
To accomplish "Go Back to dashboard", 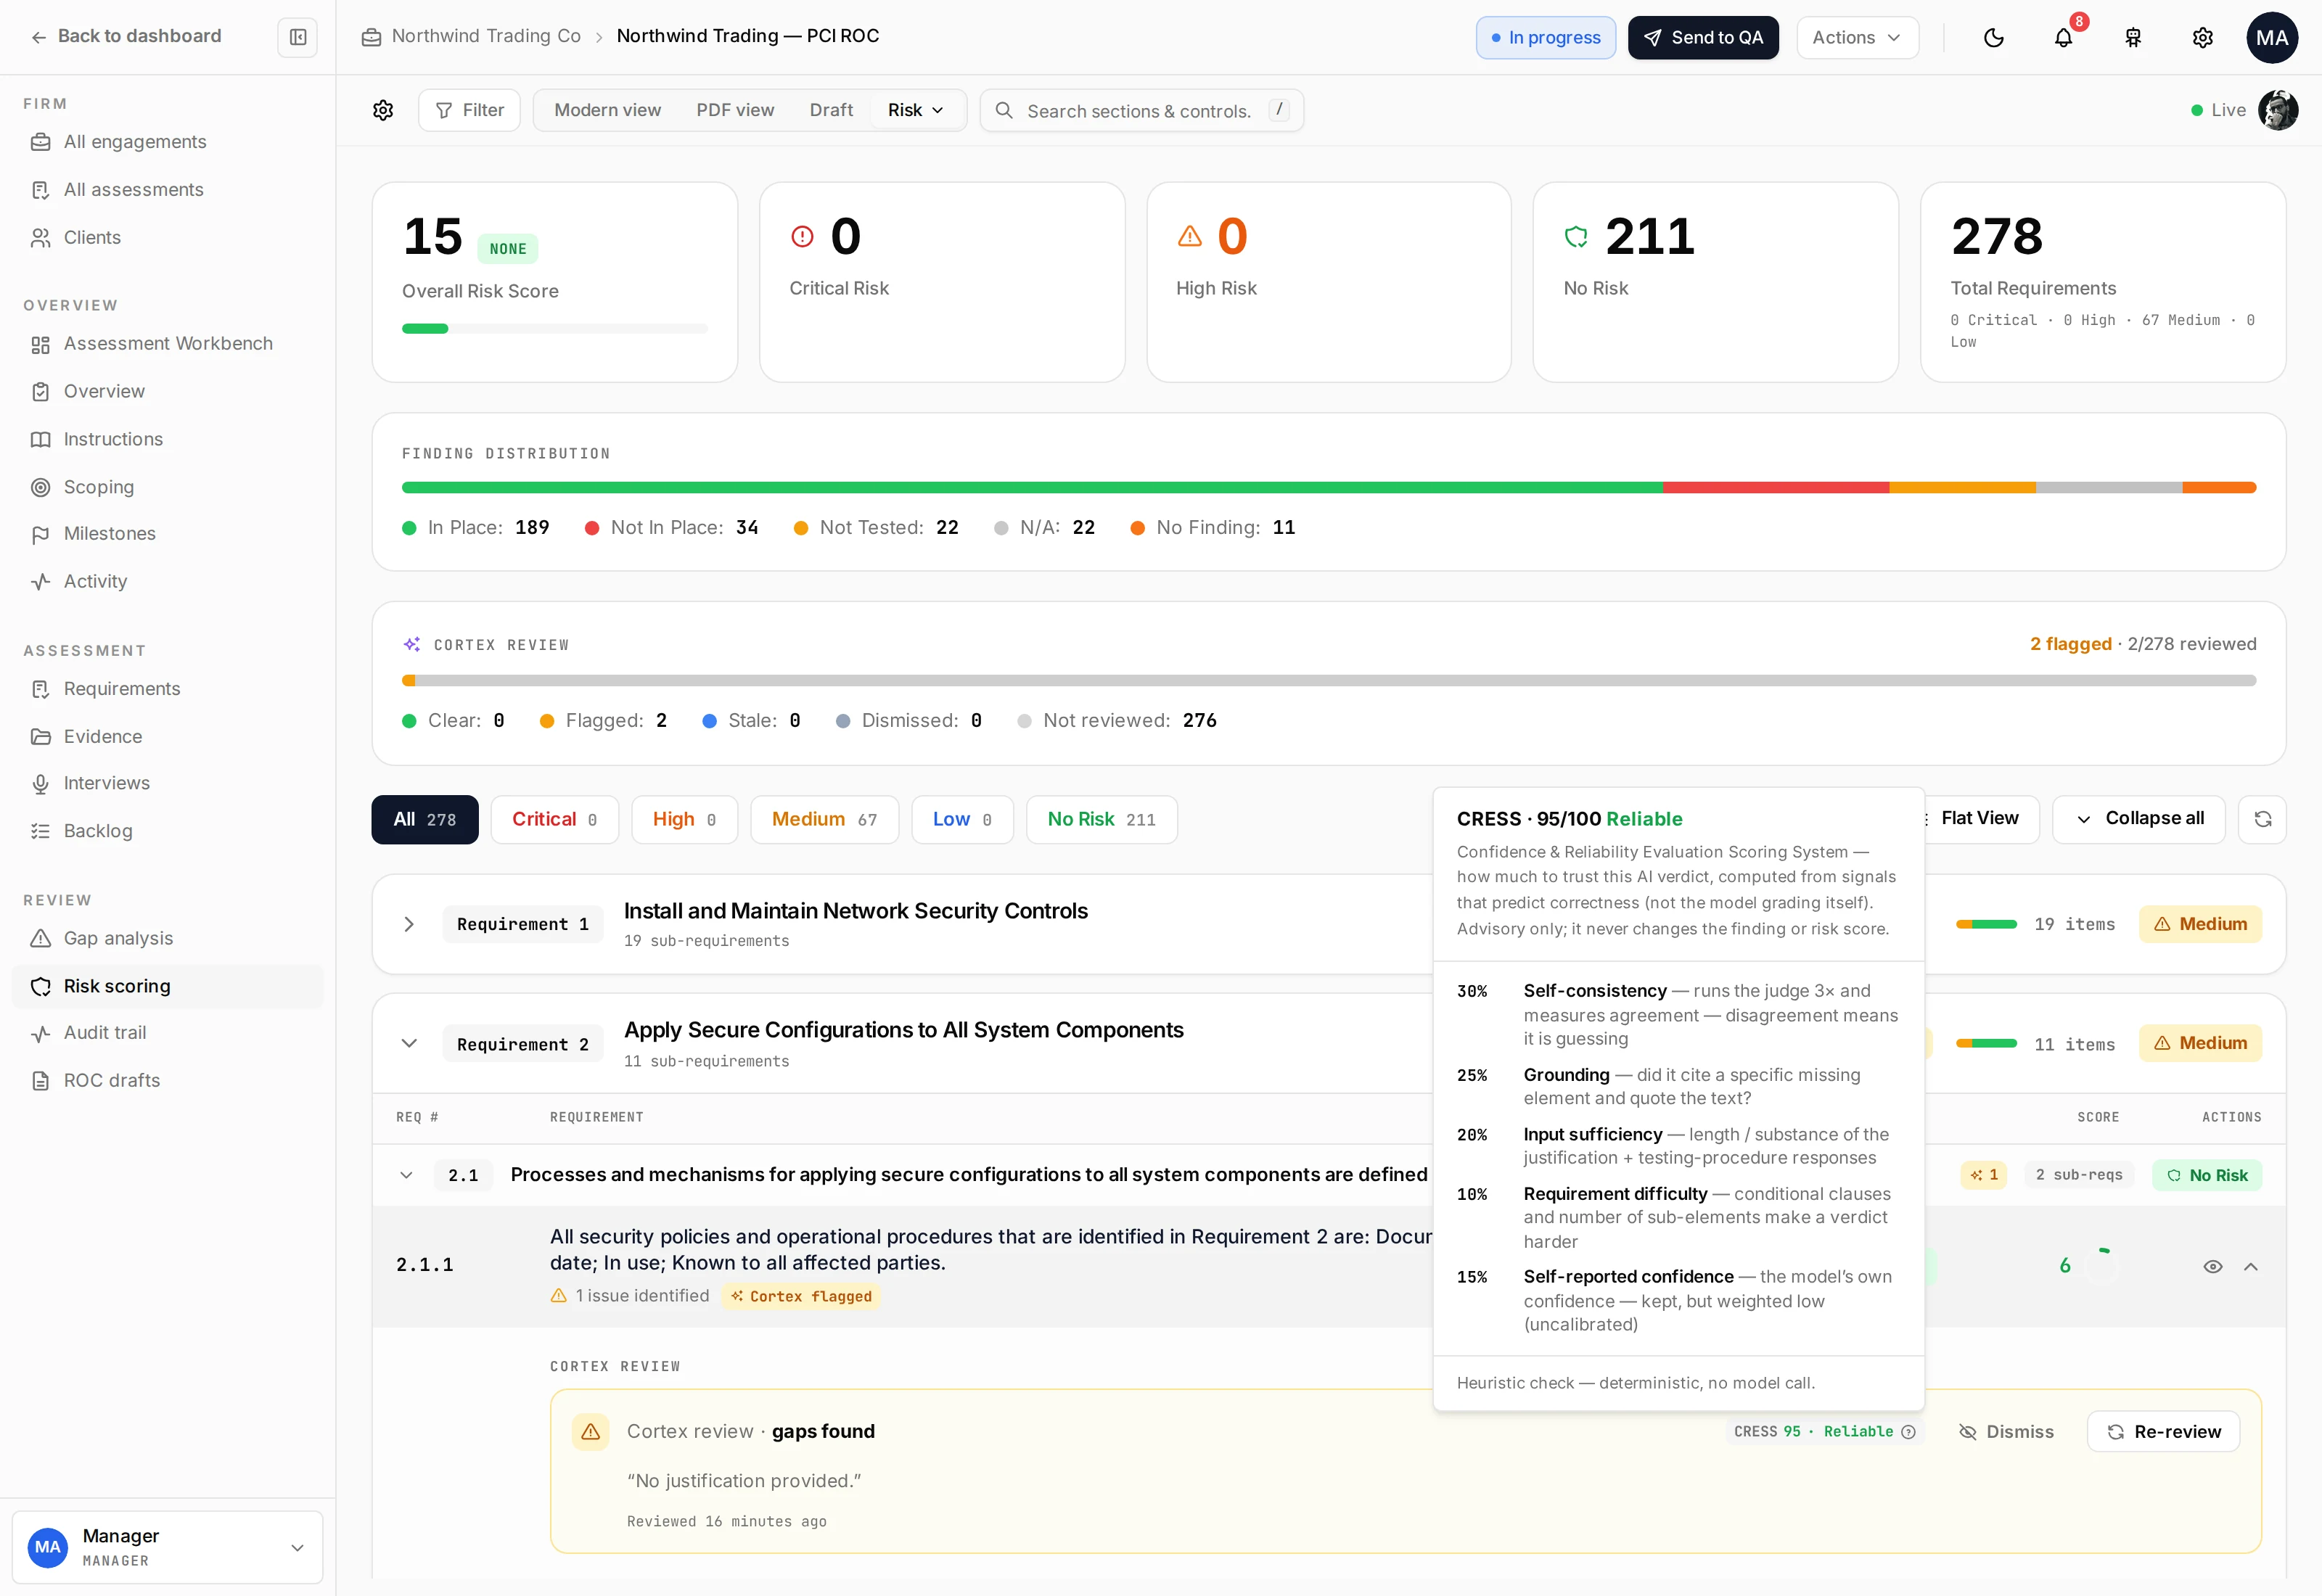I will [126, 36].
